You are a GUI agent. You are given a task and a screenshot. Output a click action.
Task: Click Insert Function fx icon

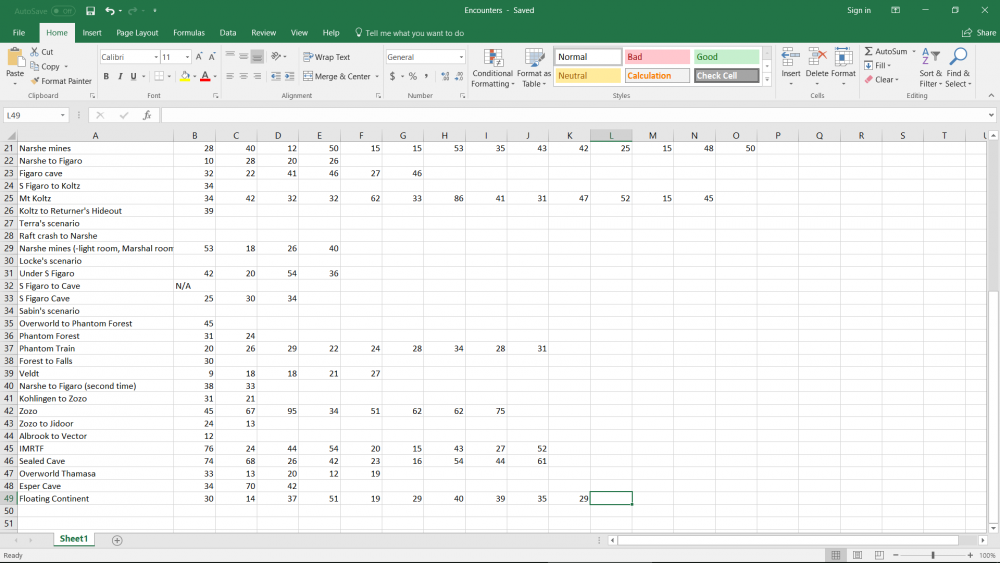coord(147,115)
